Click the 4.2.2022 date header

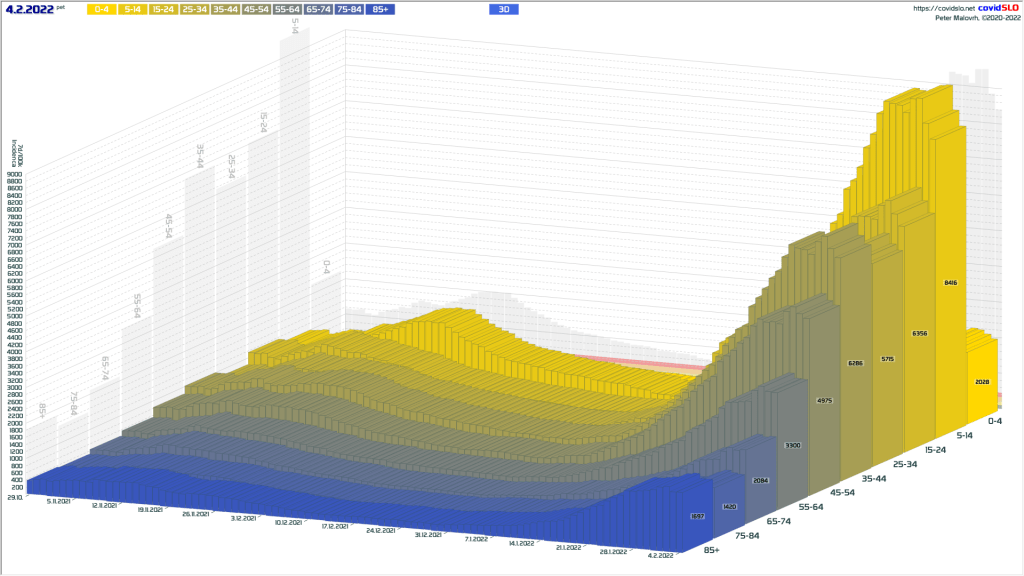[29, 9]
